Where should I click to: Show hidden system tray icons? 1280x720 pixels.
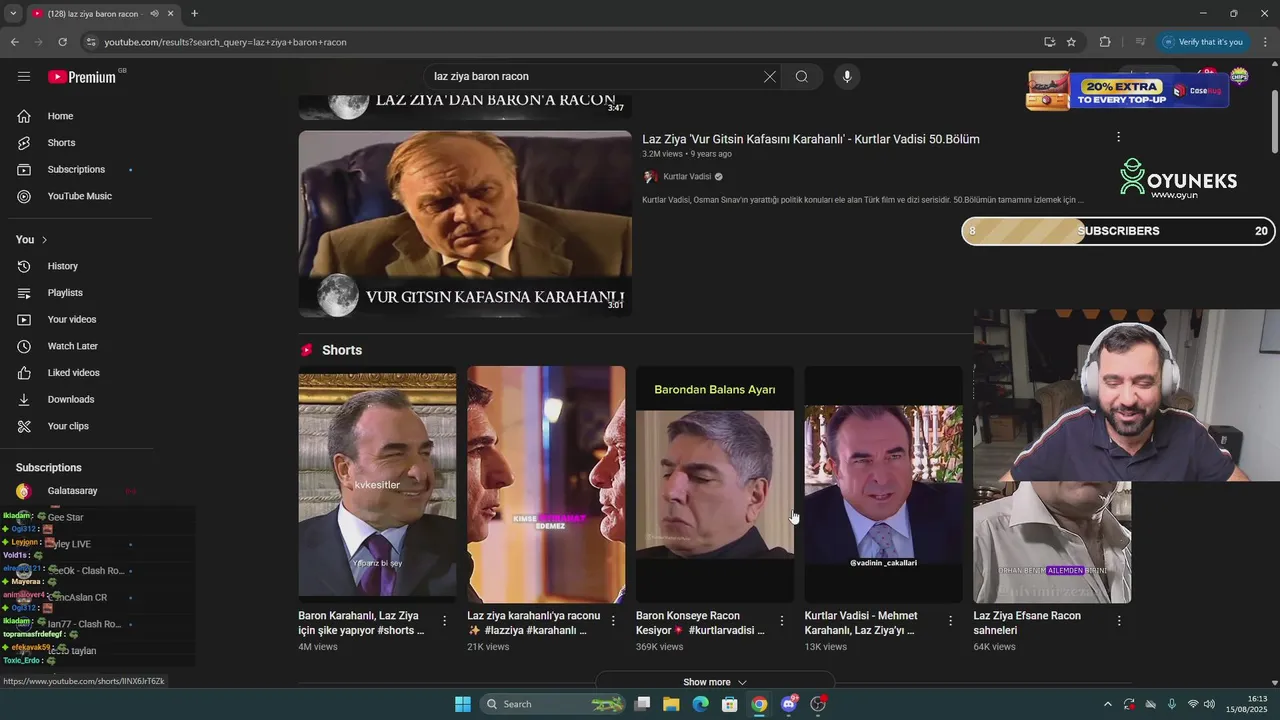[1107, 704]
